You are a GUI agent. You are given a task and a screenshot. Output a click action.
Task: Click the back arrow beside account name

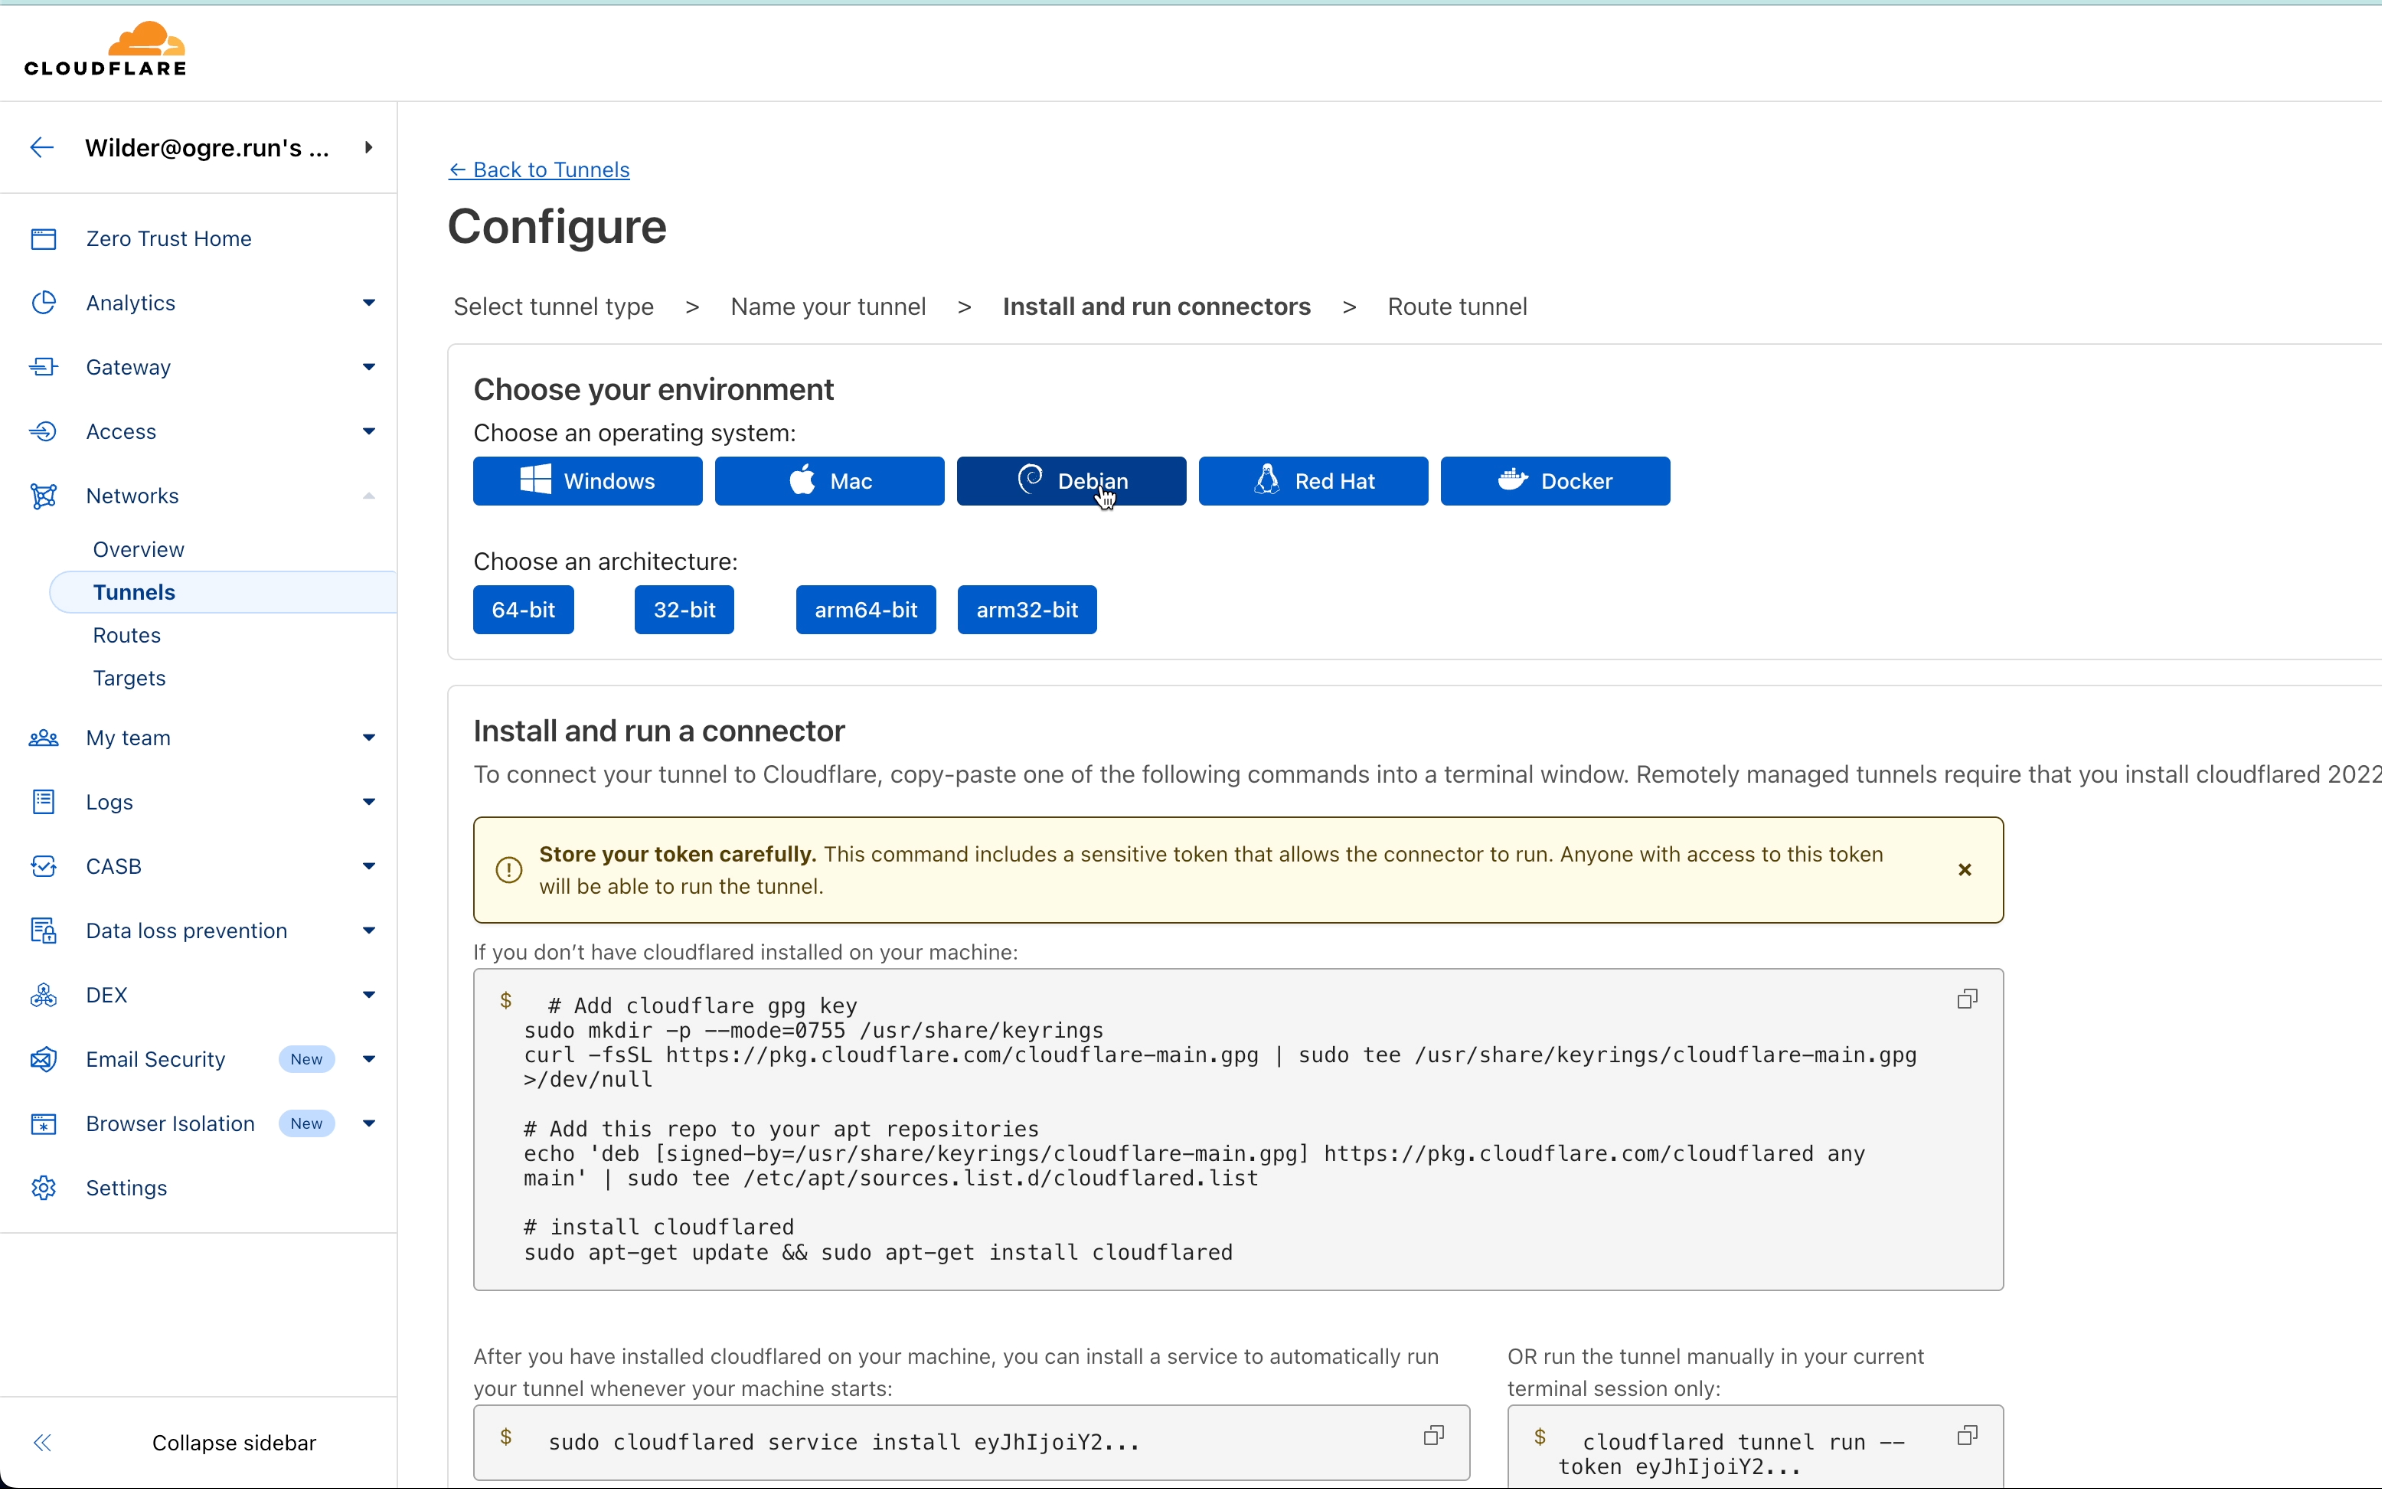pyautogui.click(x=41, y=148)
